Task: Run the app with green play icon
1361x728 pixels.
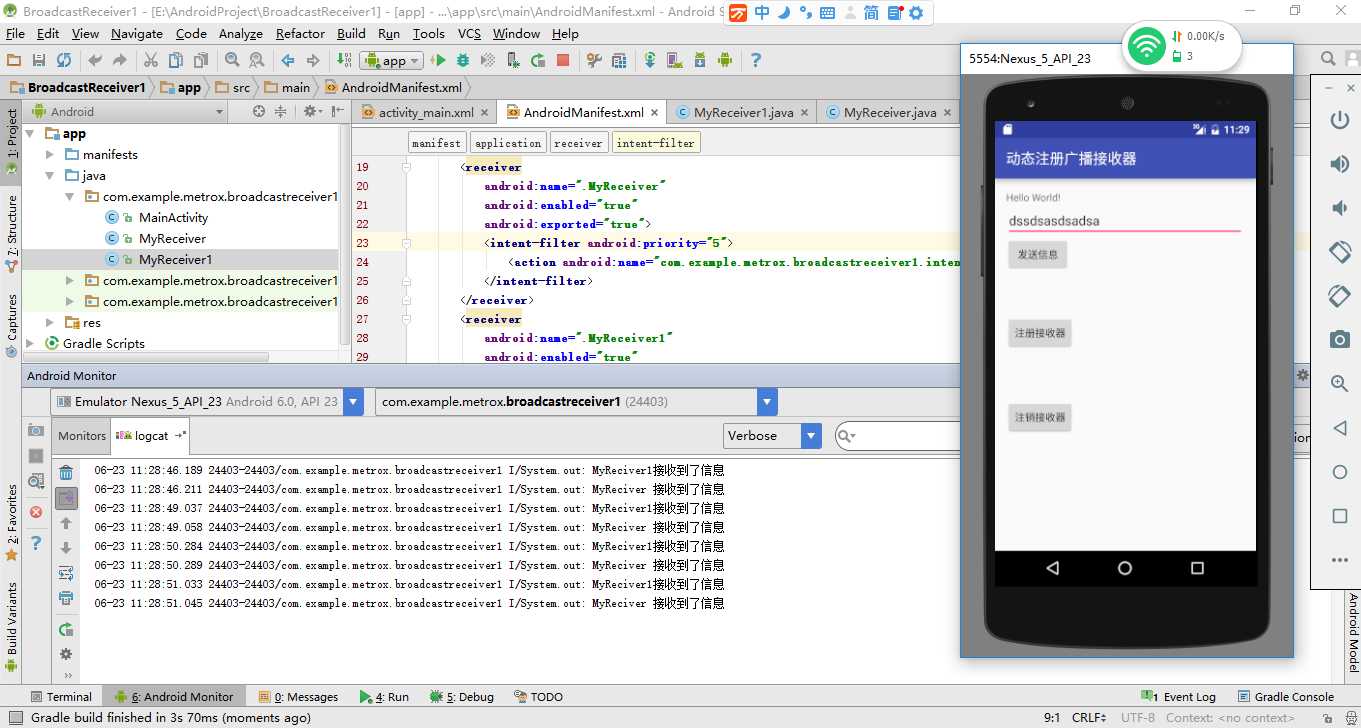Action: pos(438,60)
